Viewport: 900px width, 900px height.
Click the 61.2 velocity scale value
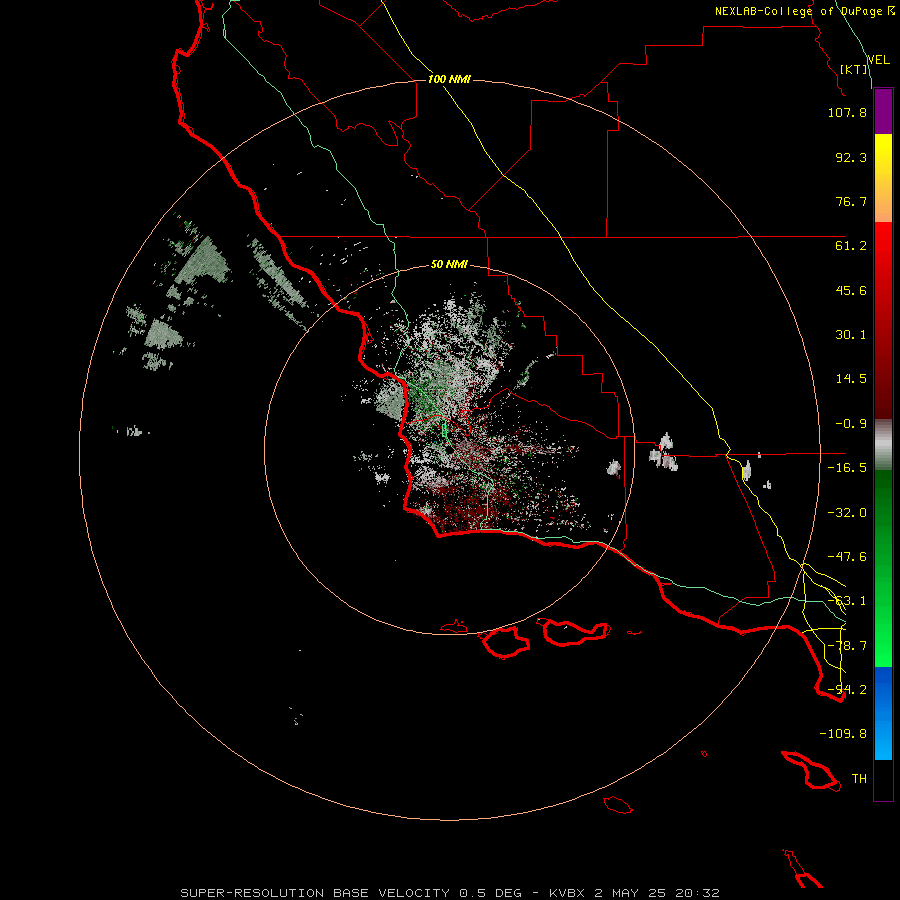point(851,246)
